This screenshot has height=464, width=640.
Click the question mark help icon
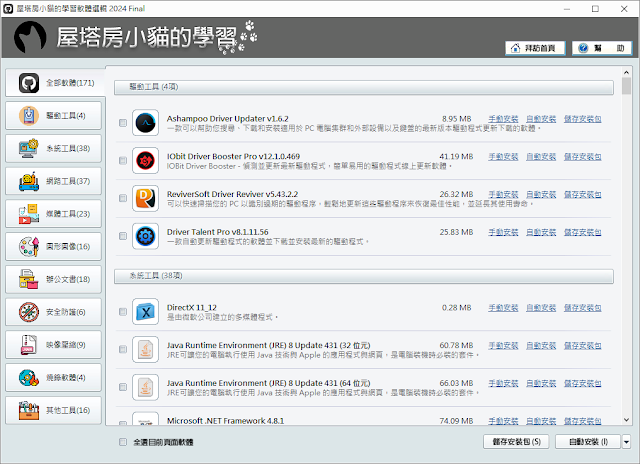583,48
